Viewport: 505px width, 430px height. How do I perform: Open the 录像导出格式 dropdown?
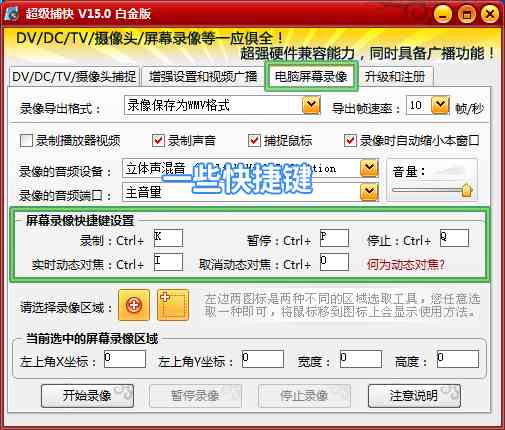coord(311,105)
